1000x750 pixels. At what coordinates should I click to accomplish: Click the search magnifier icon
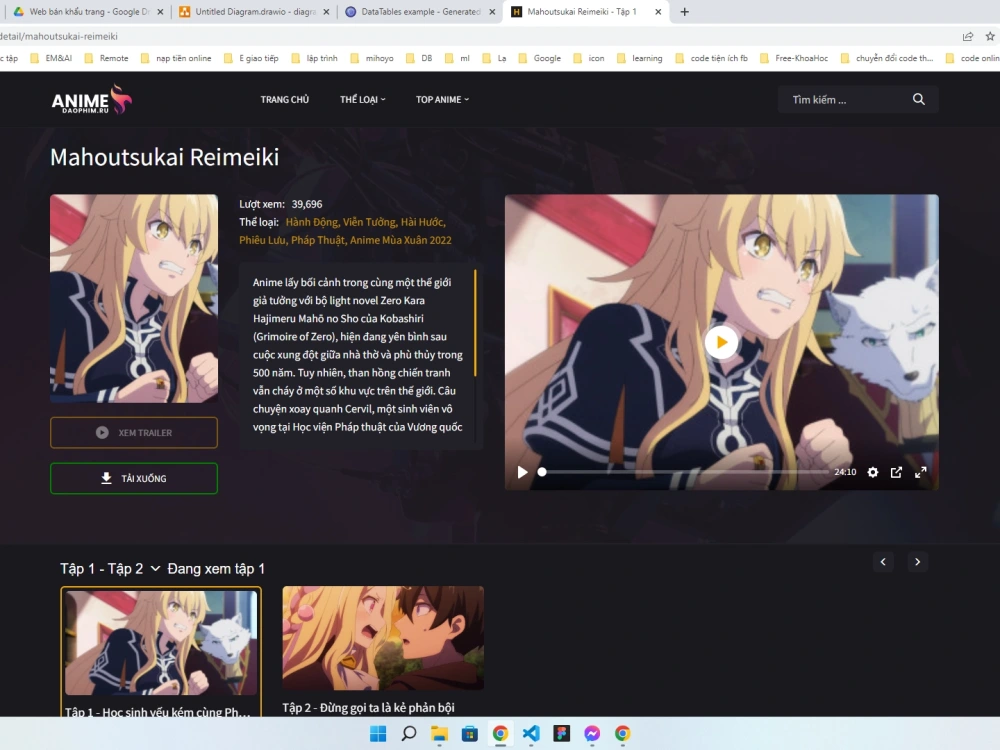(x=918, y=99)
